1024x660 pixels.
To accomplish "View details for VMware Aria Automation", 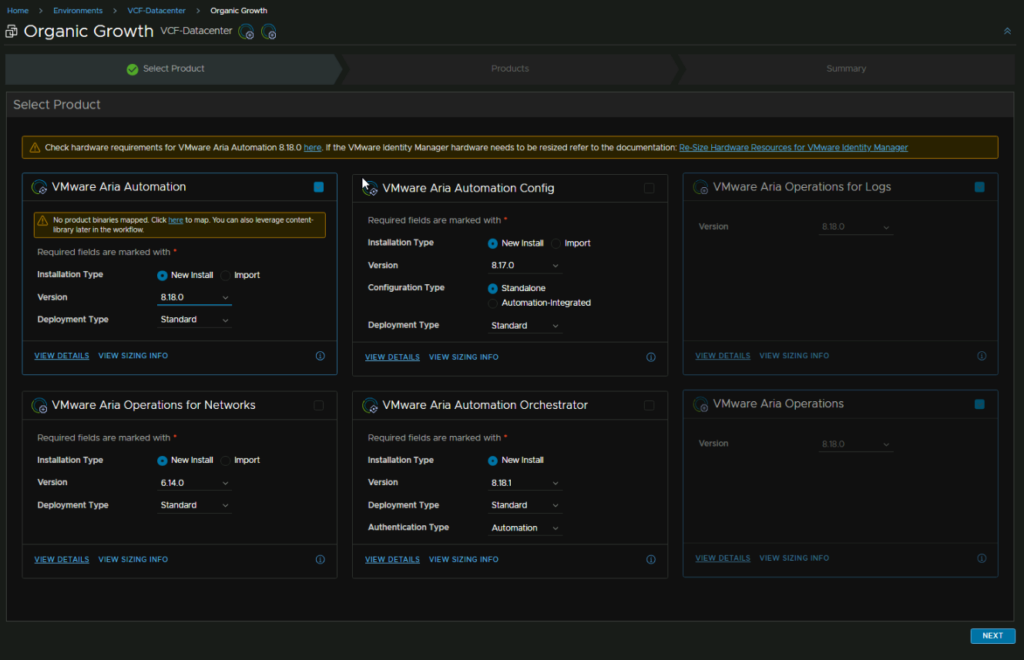I will 61,356.
